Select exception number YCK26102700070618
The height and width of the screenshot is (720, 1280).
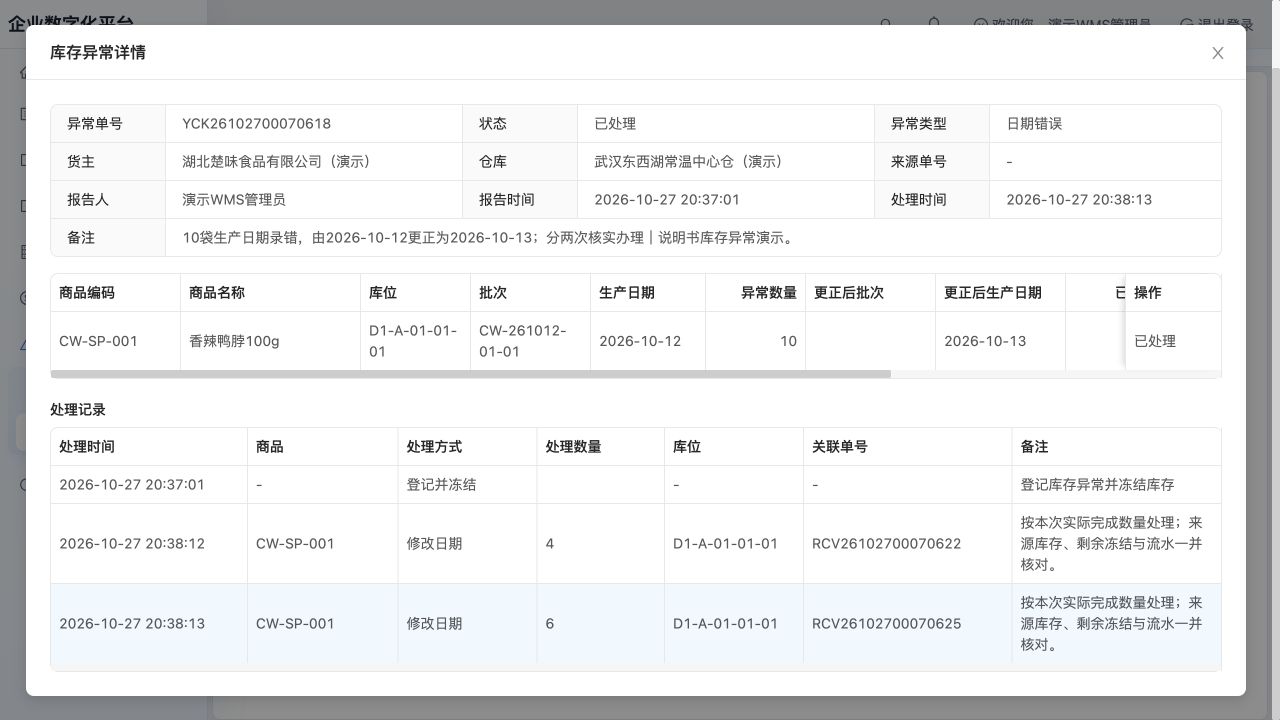tap(256, 124)
